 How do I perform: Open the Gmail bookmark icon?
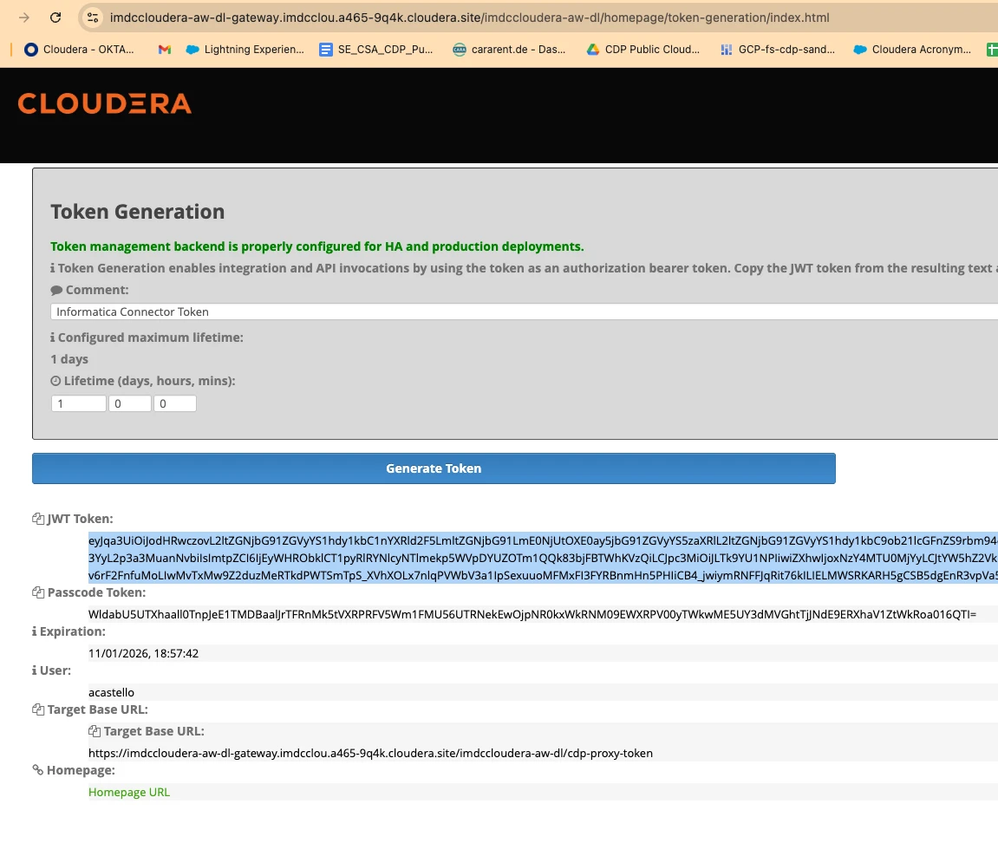click(x=164, y=50)
